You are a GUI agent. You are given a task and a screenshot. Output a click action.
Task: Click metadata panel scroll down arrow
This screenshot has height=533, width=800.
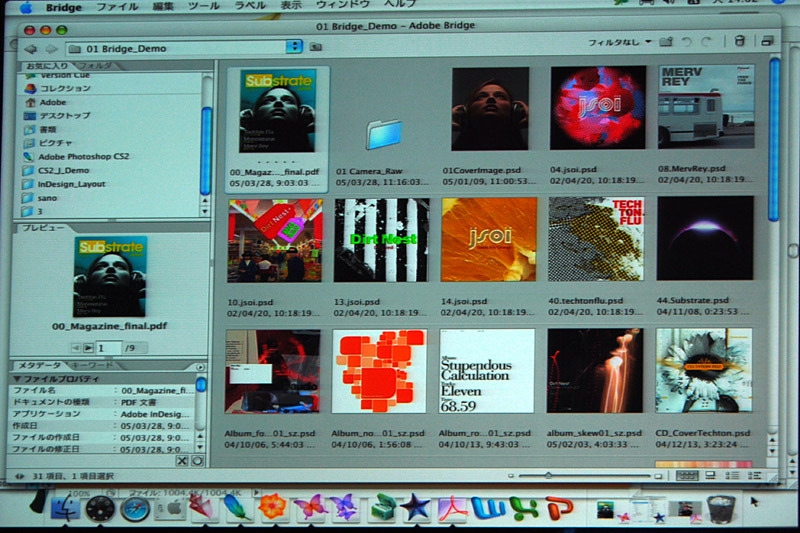201,447
